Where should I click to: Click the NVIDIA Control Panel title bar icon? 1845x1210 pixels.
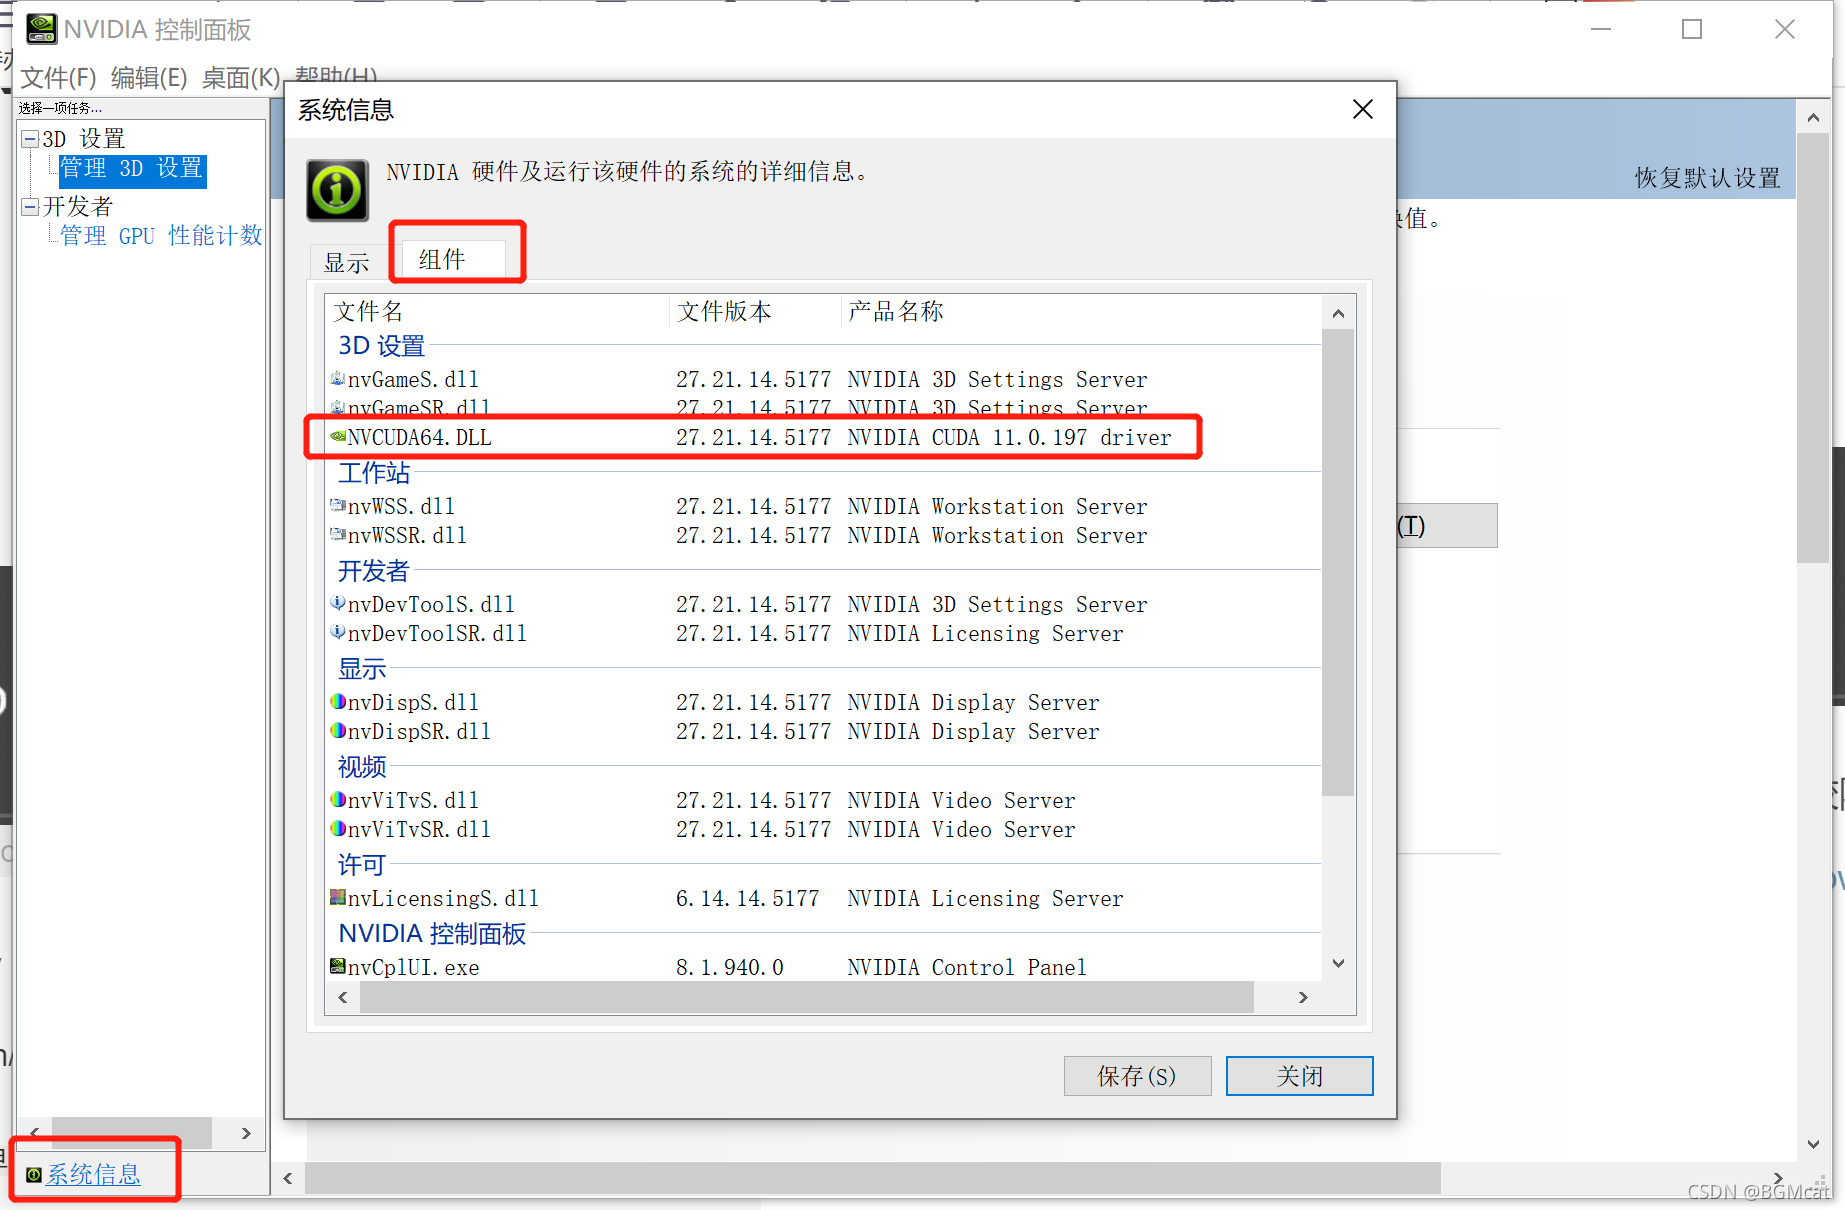(x=41, y=29)
